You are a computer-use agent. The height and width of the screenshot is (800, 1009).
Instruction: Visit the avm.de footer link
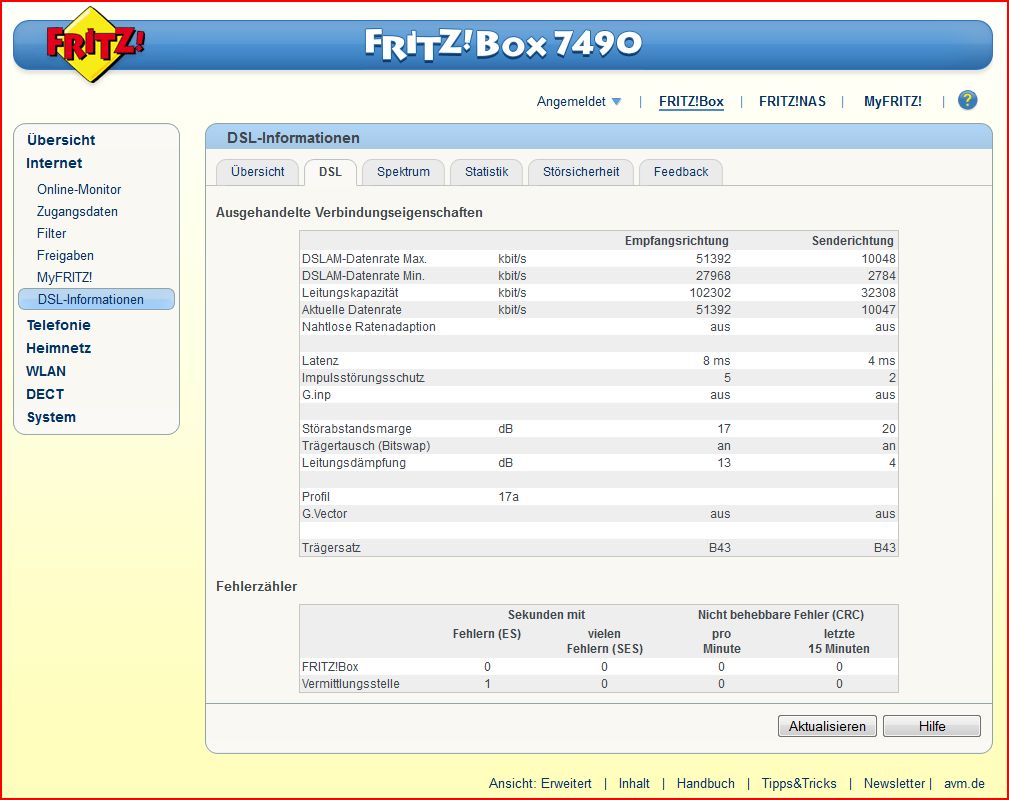click(964, 783)
